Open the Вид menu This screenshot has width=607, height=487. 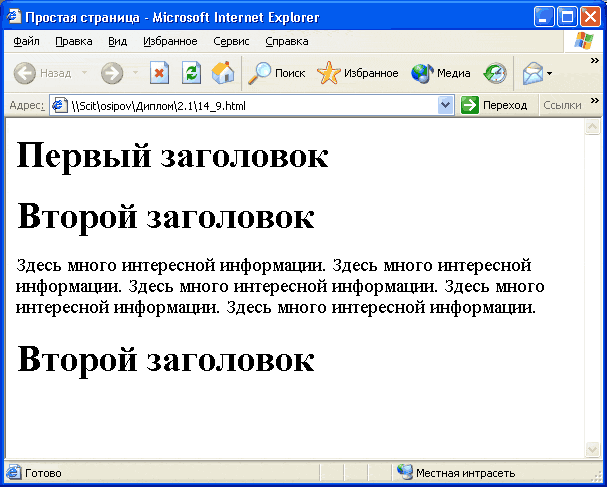click(x=117, y=41)
